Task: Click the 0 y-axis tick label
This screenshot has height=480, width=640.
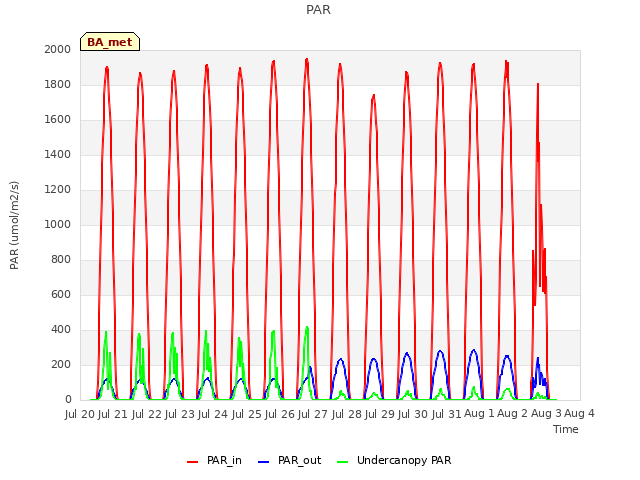Action: click(x=68, y=400)
